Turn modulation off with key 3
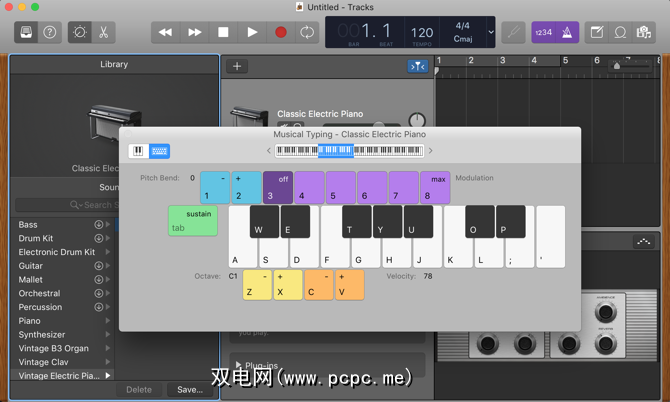 point(278,188)
